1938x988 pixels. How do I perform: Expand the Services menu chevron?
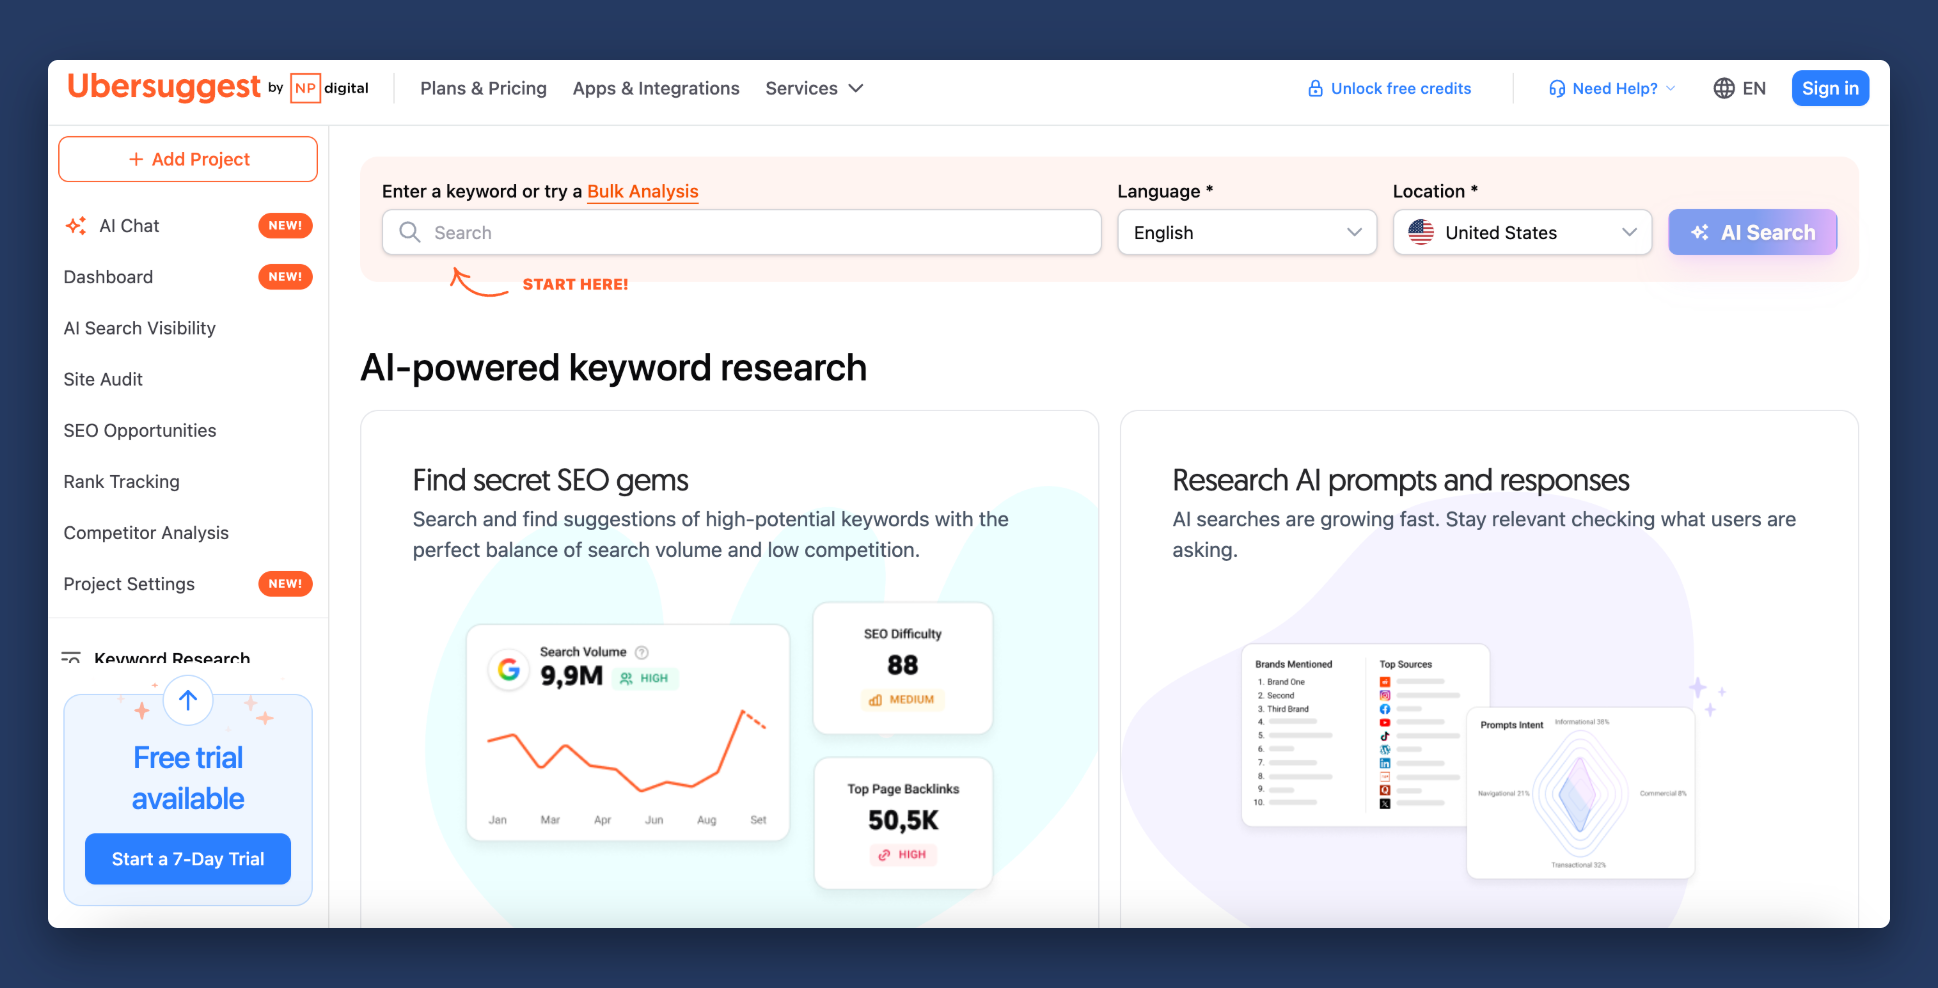(x=856, y=88)
